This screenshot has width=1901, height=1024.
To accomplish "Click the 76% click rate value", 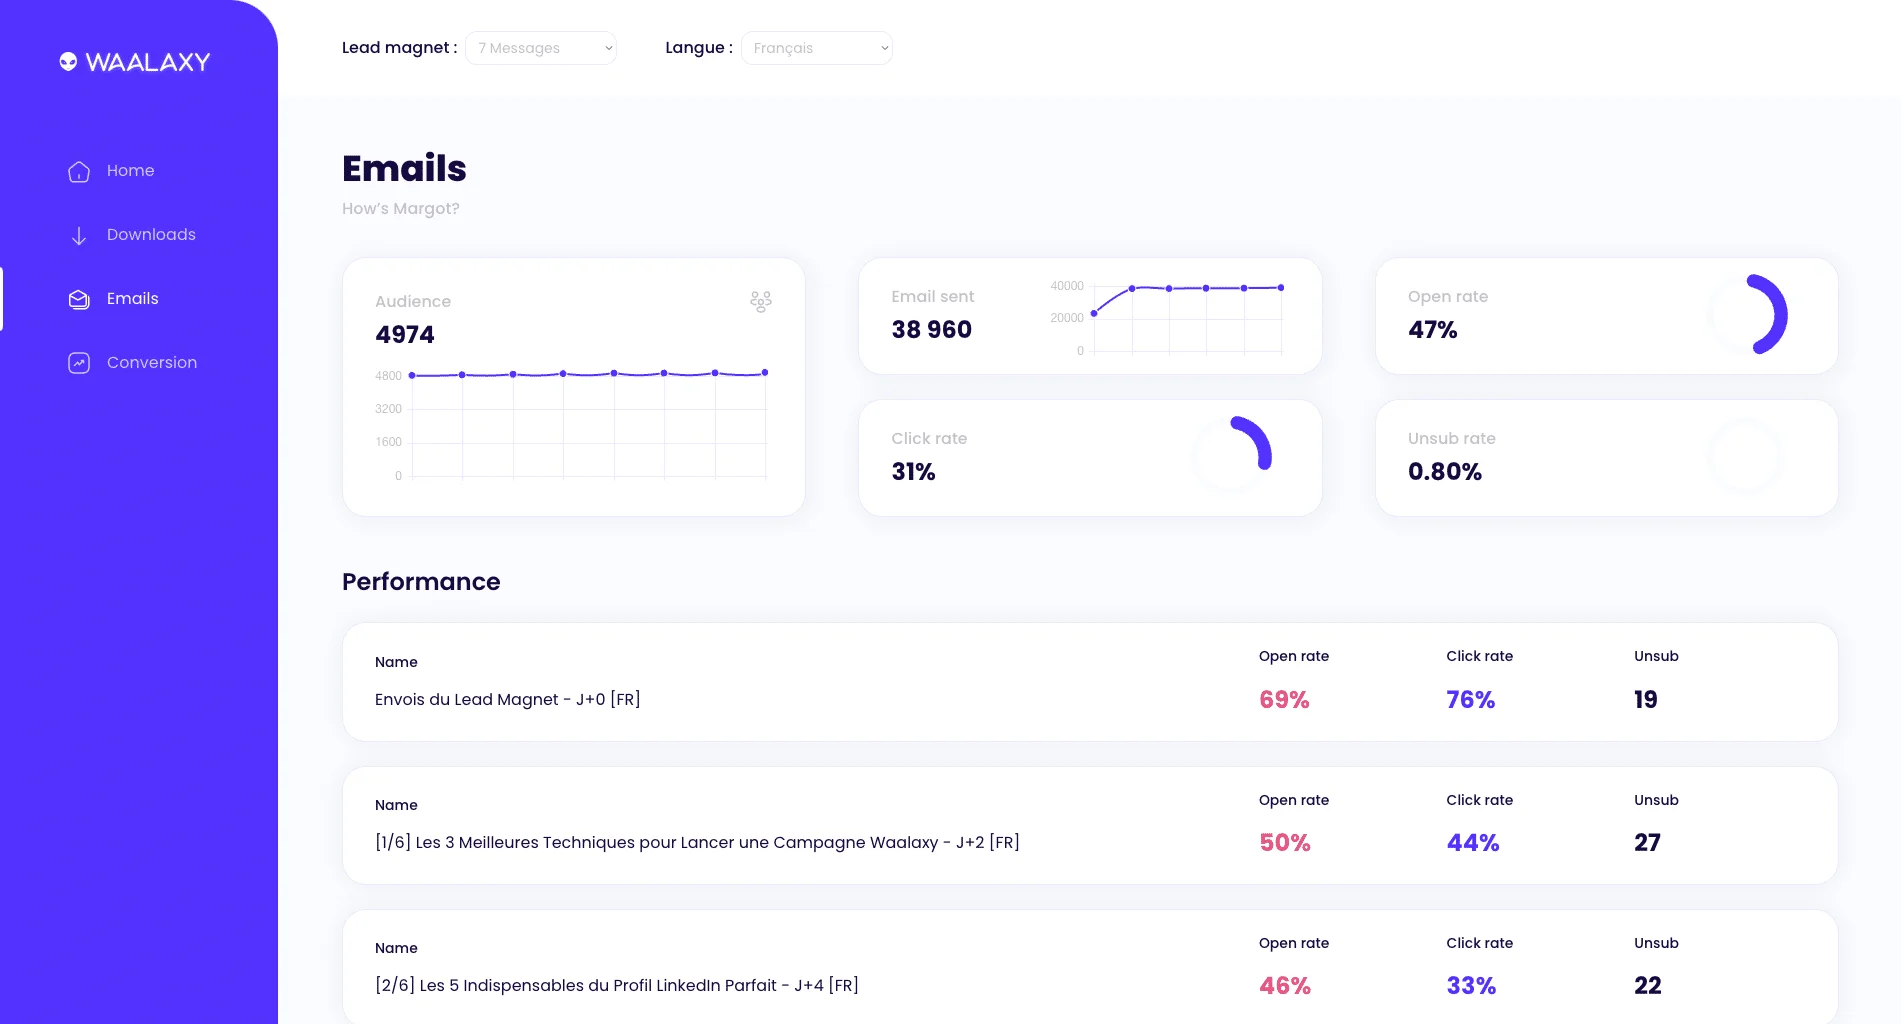I will (1471, 700).
